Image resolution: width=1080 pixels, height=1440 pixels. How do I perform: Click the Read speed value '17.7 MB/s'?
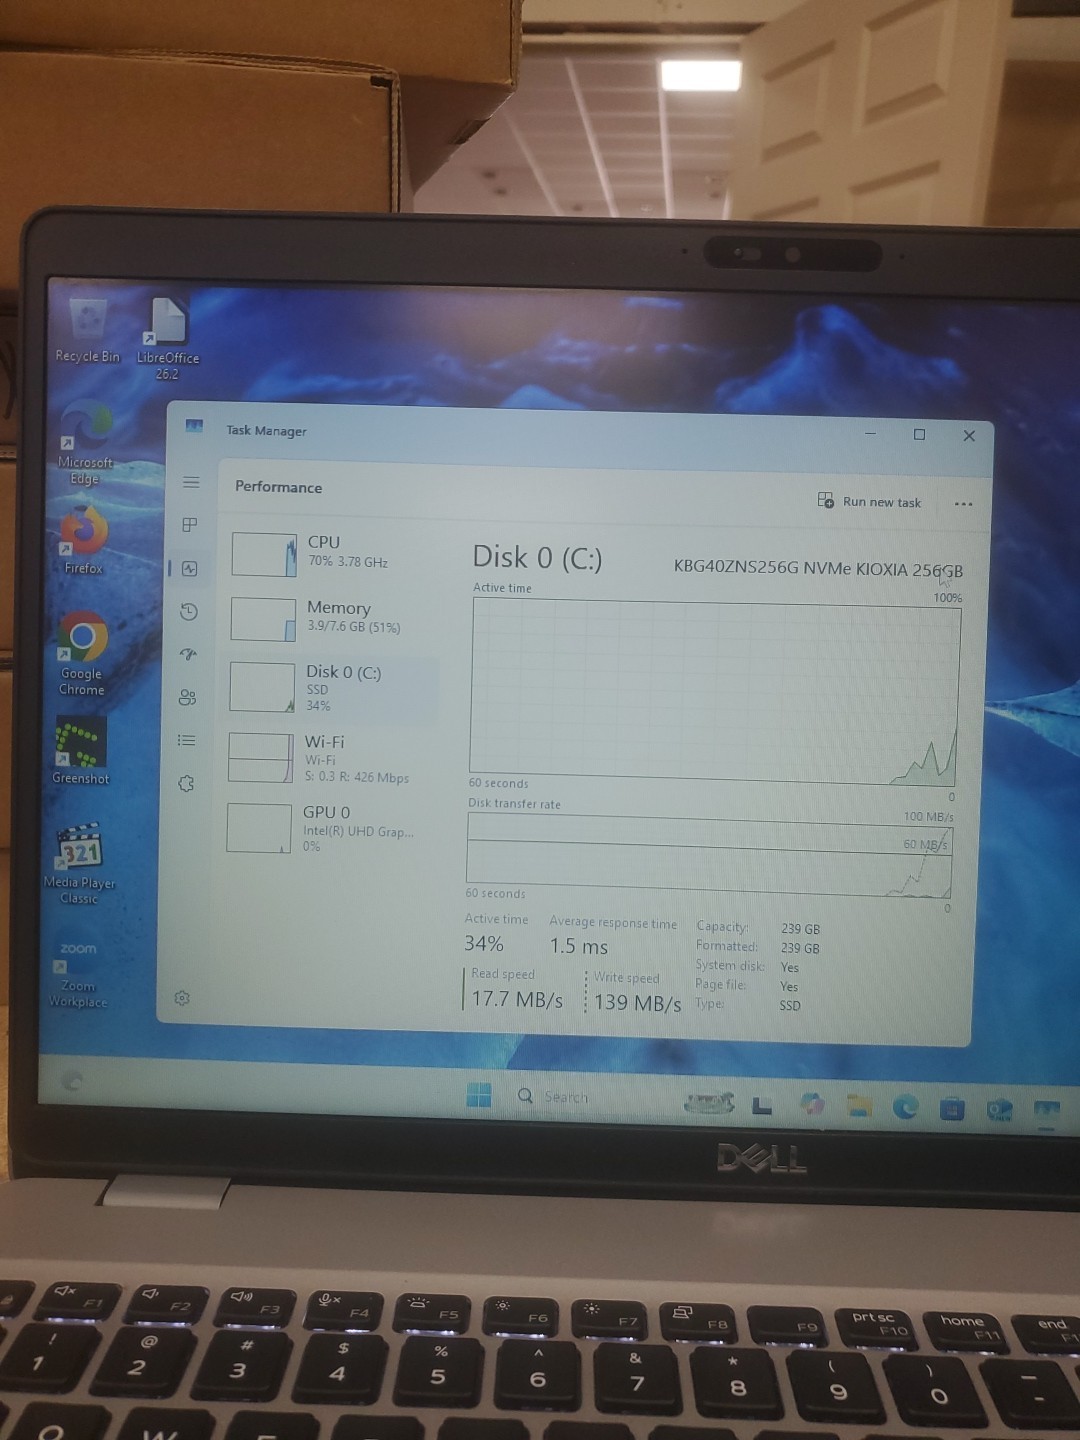[x=517, y=999]
